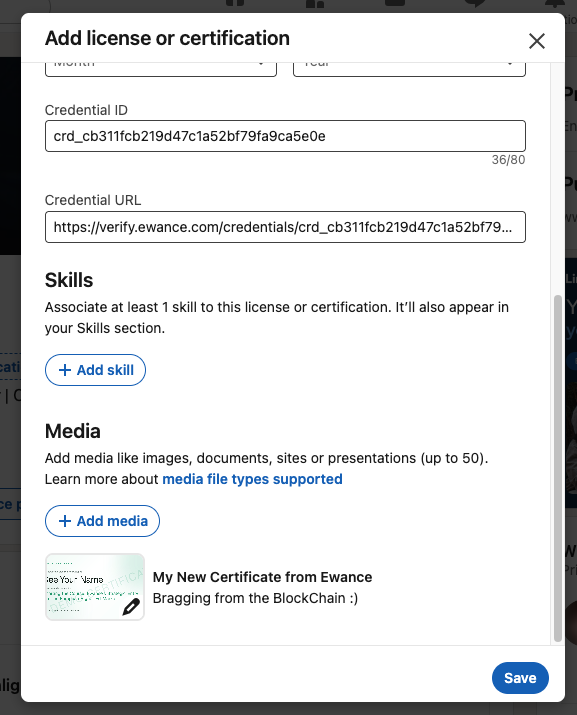Image resolution: width=577 pixels, height=715 pixels.
Task: Click the Skills section heading
Action: [69, 280]
